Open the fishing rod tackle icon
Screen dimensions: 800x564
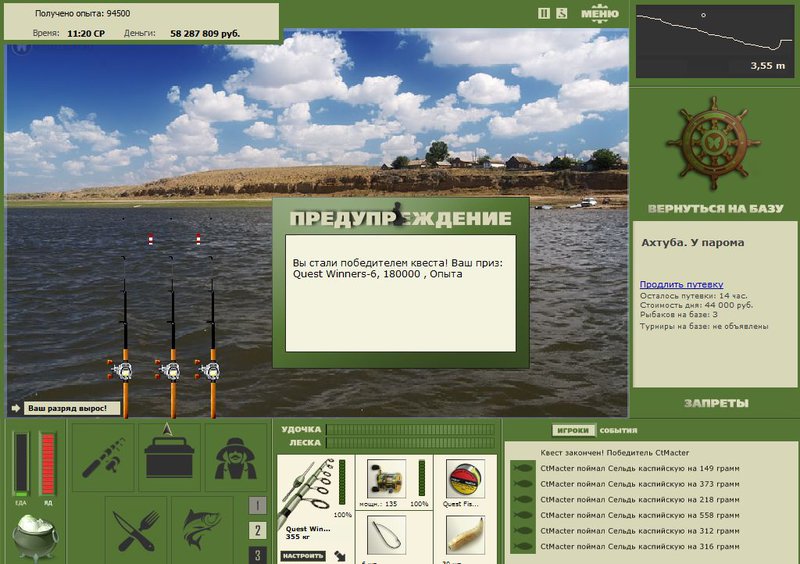104,457
